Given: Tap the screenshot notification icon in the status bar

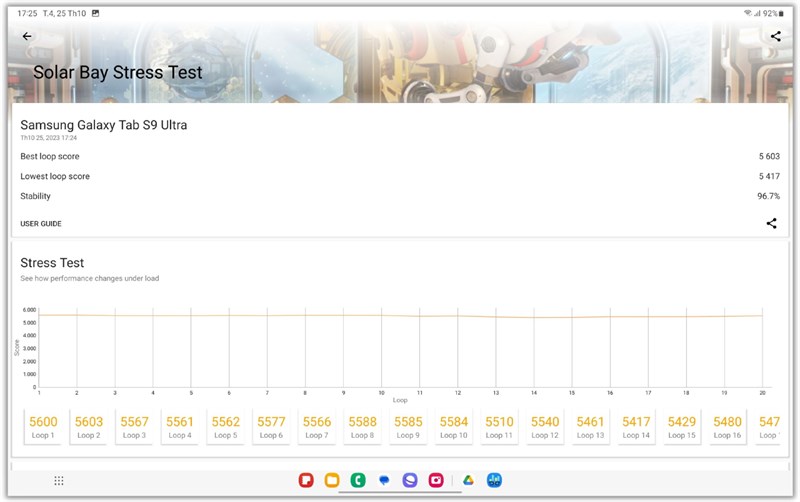Looking at the screenshot, I should (95, 13).
